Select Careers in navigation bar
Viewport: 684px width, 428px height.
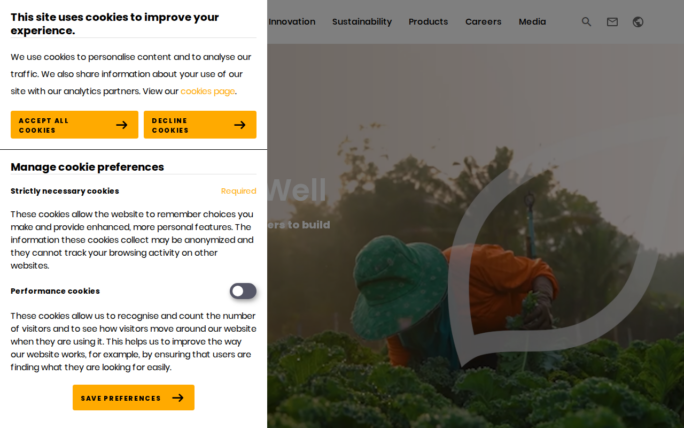[x=483, y=22]
